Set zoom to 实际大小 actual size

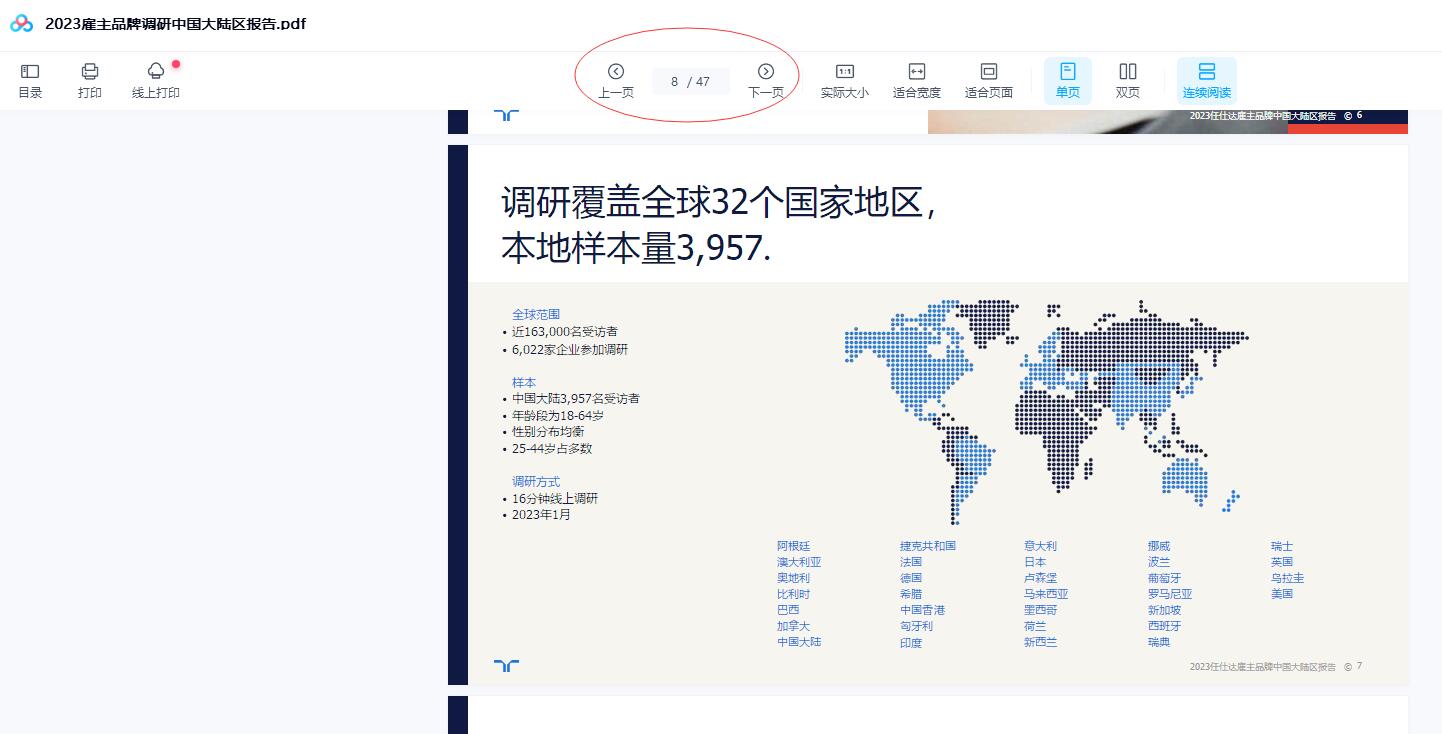pyautogui.click(x=844, y=80)
